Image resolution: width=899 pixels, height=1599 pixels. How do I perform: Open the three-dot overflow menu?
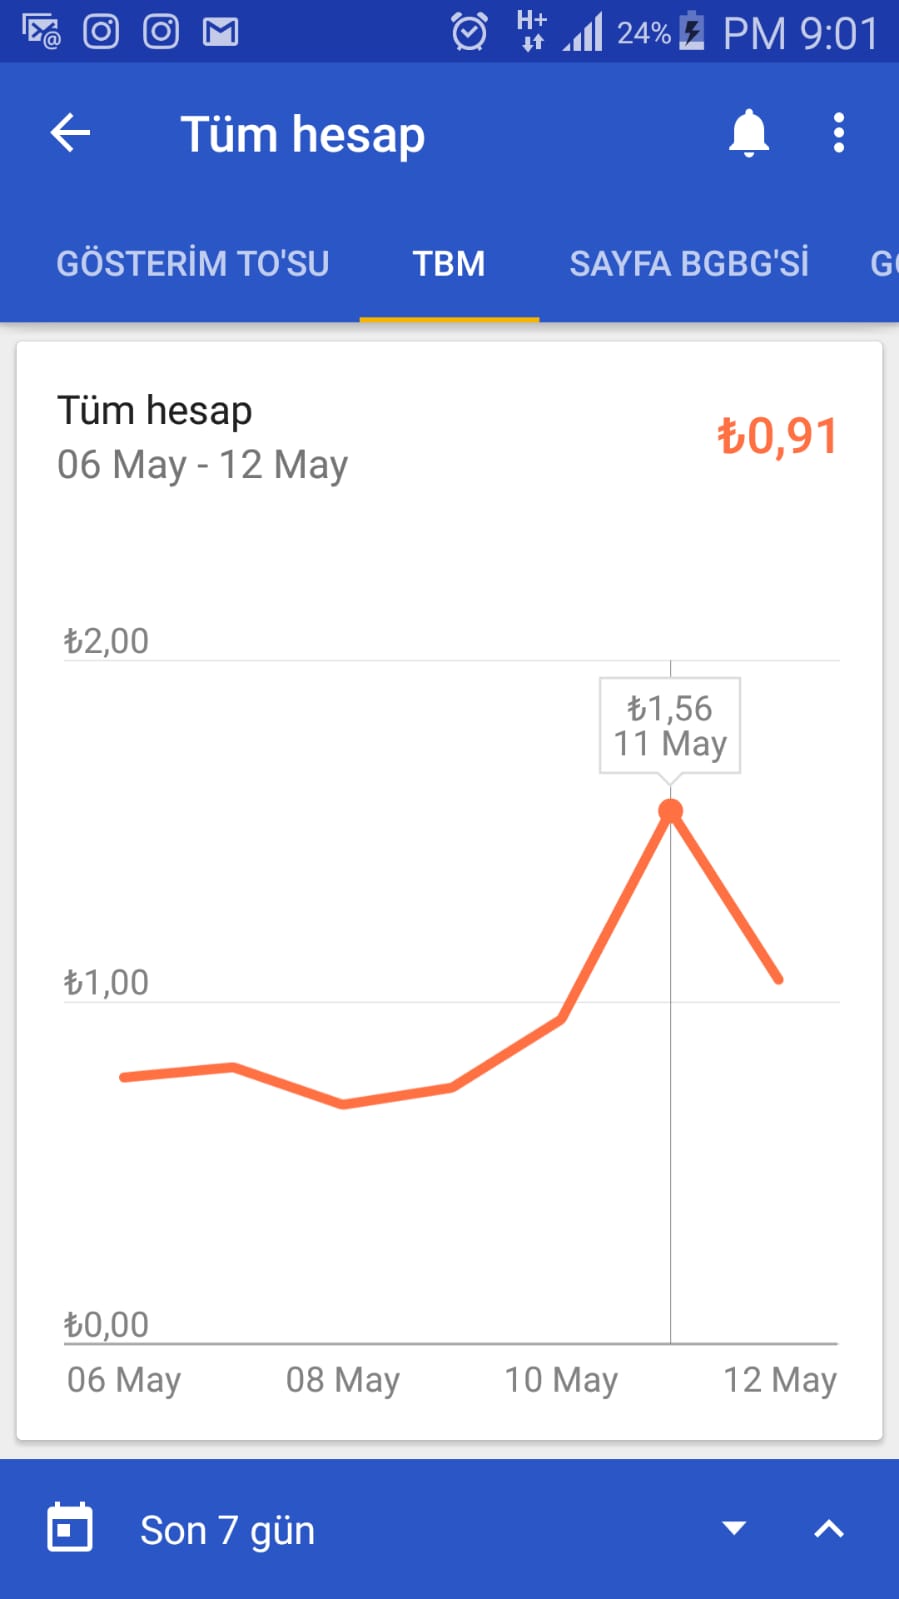(838, 133)
